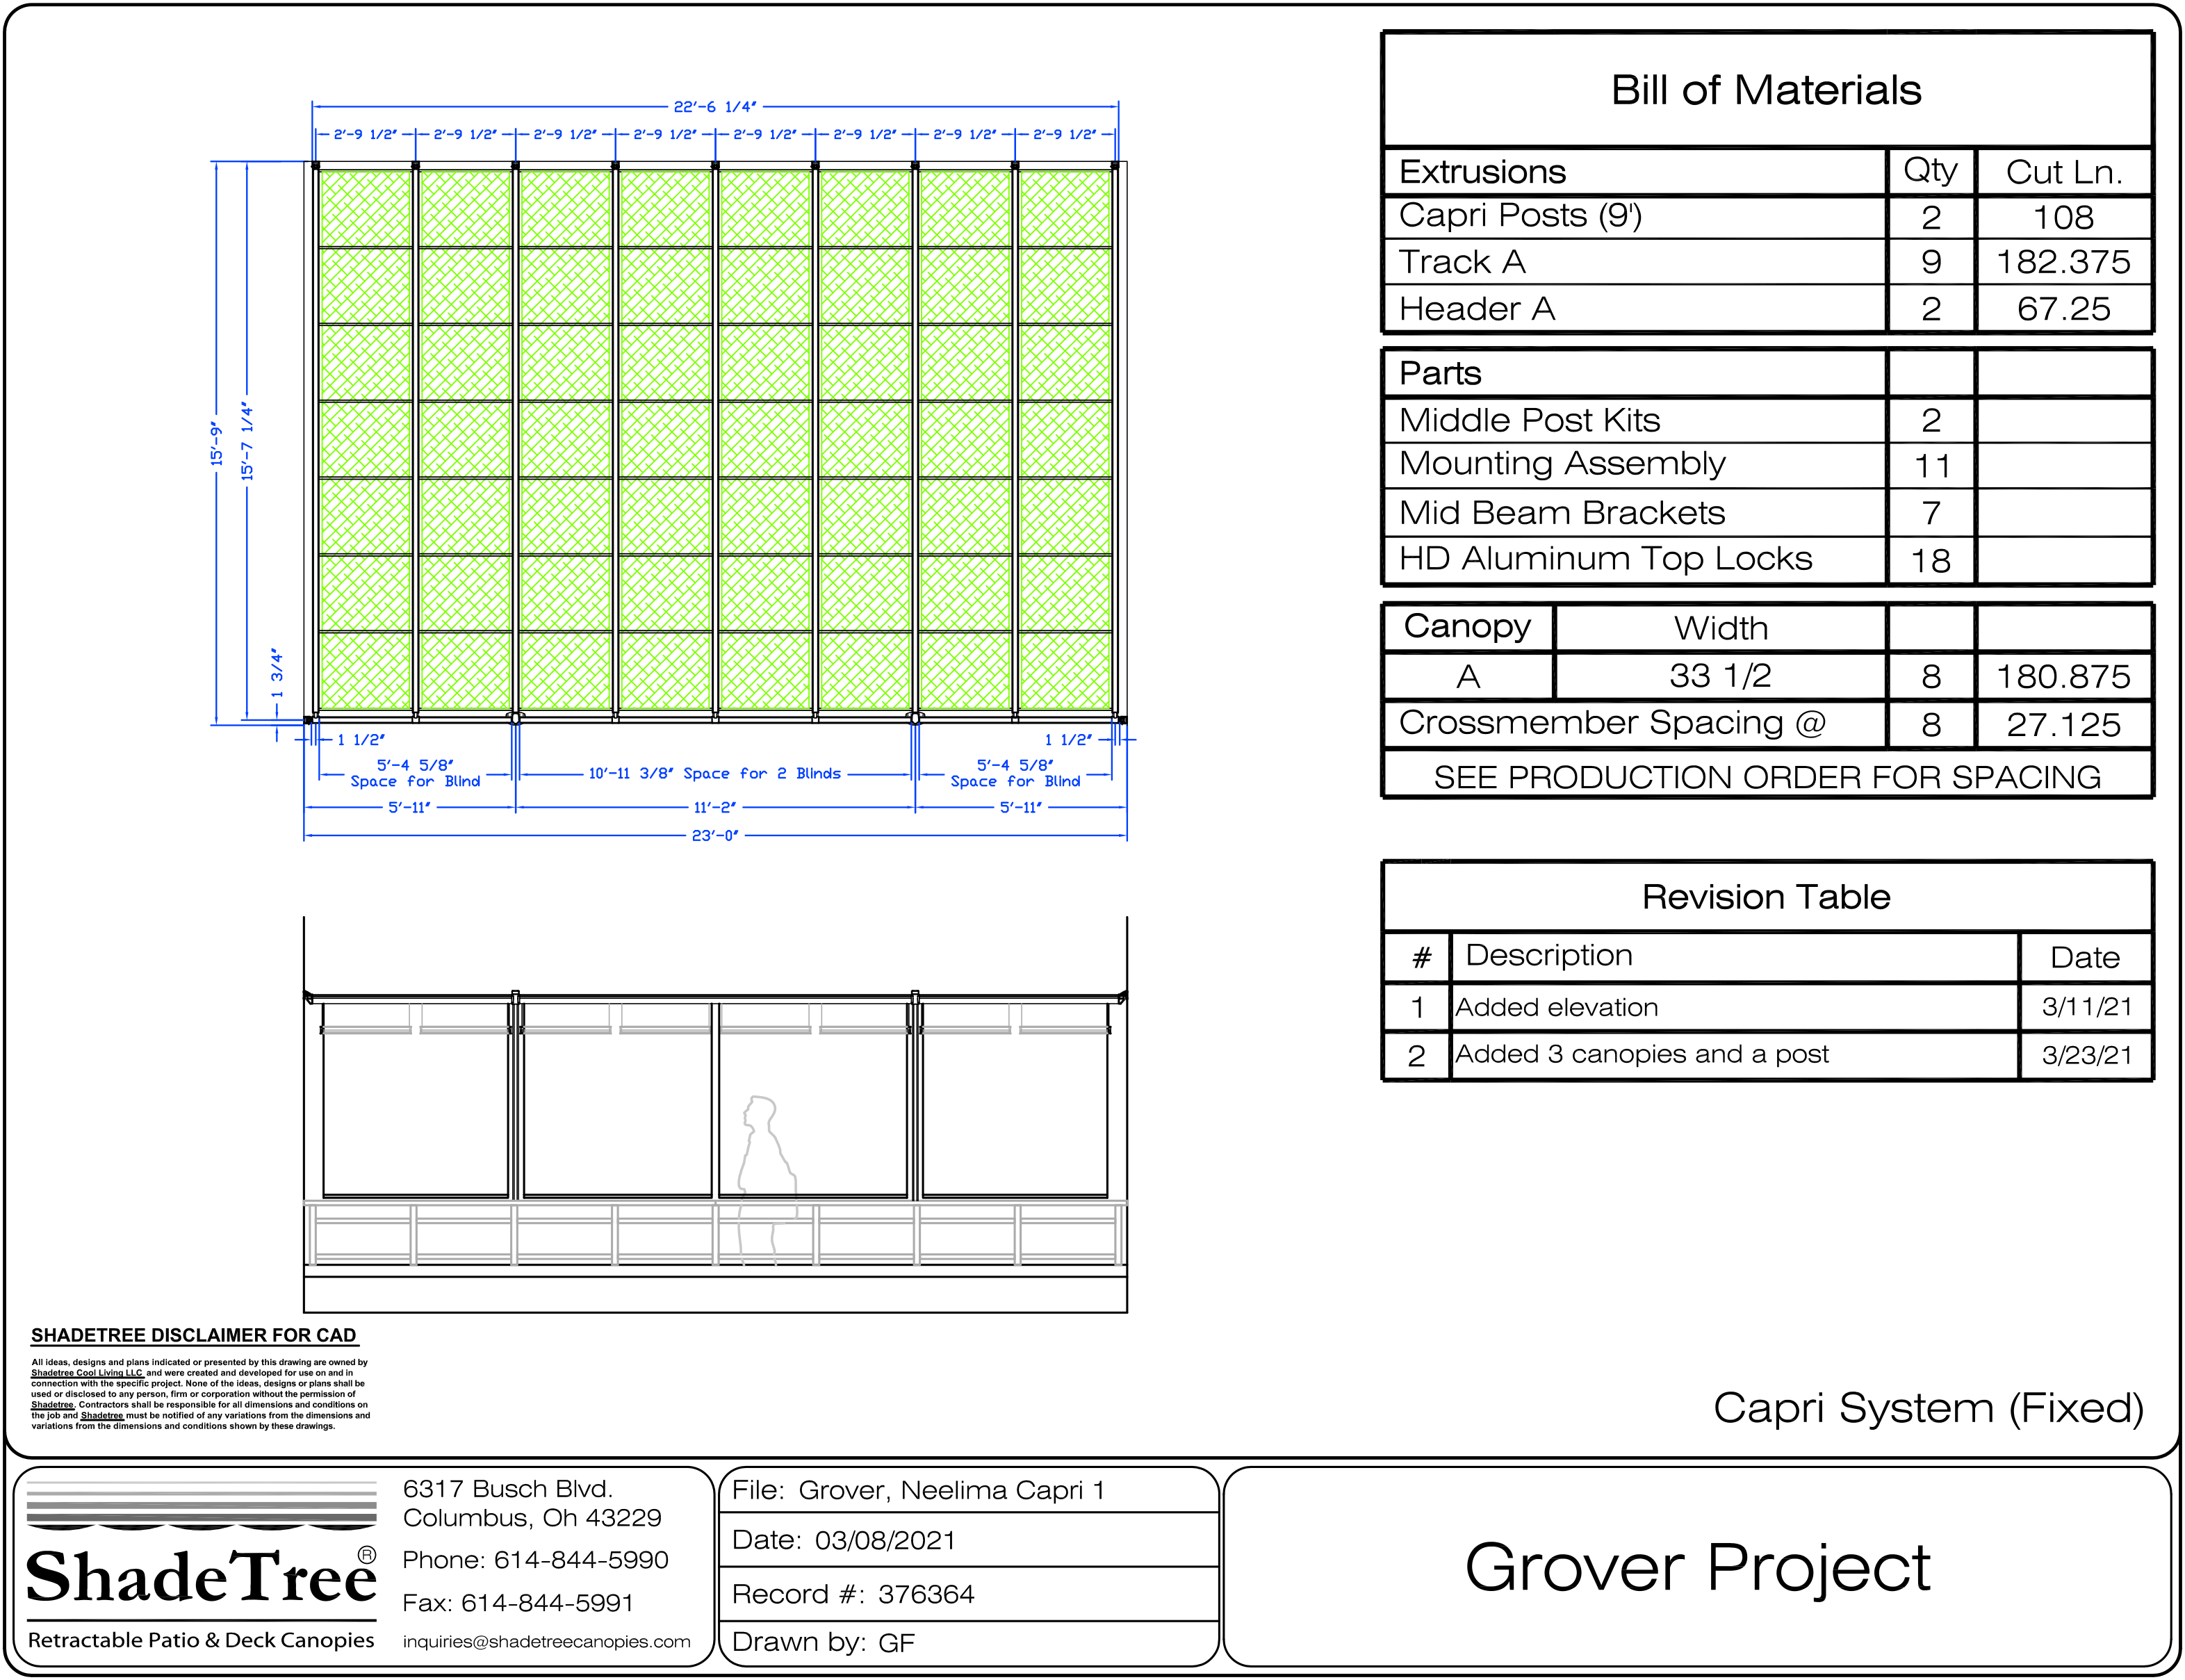The image size is (2185, 1680).
Task: Click the inquiries@shadetreecanopies.com email address
Action: pyautogui.click(x=546, y=1642)
